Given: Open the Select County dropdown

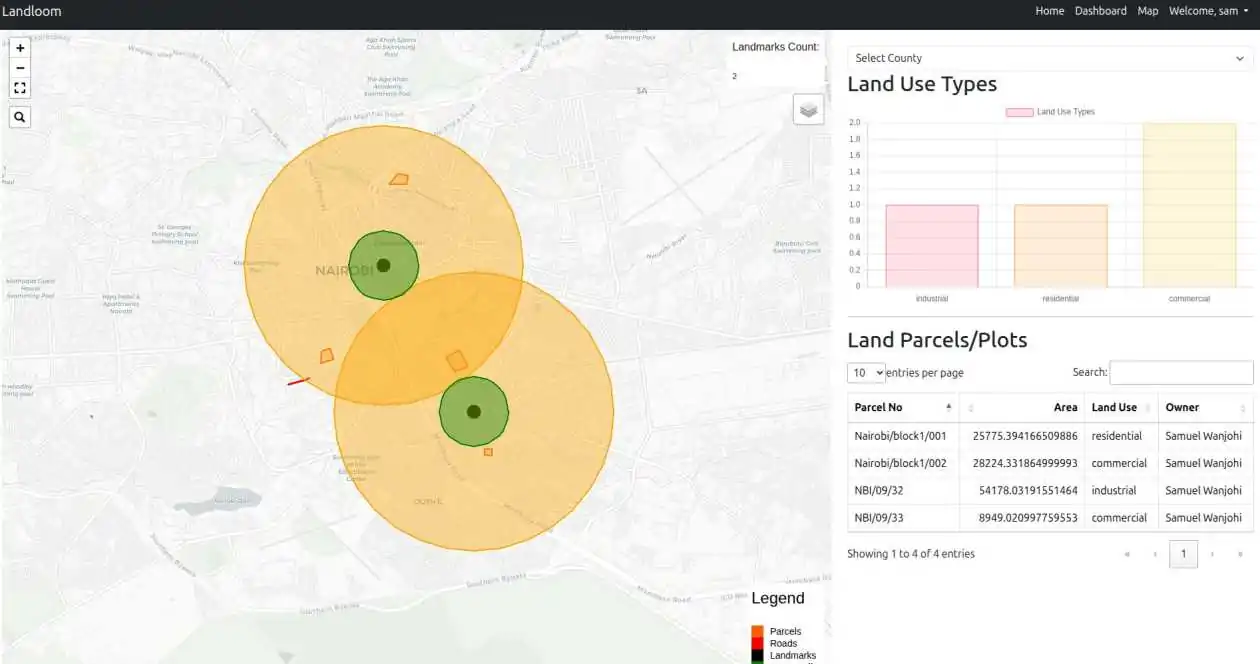Looking at the screenshot, I should (1050, 57).
